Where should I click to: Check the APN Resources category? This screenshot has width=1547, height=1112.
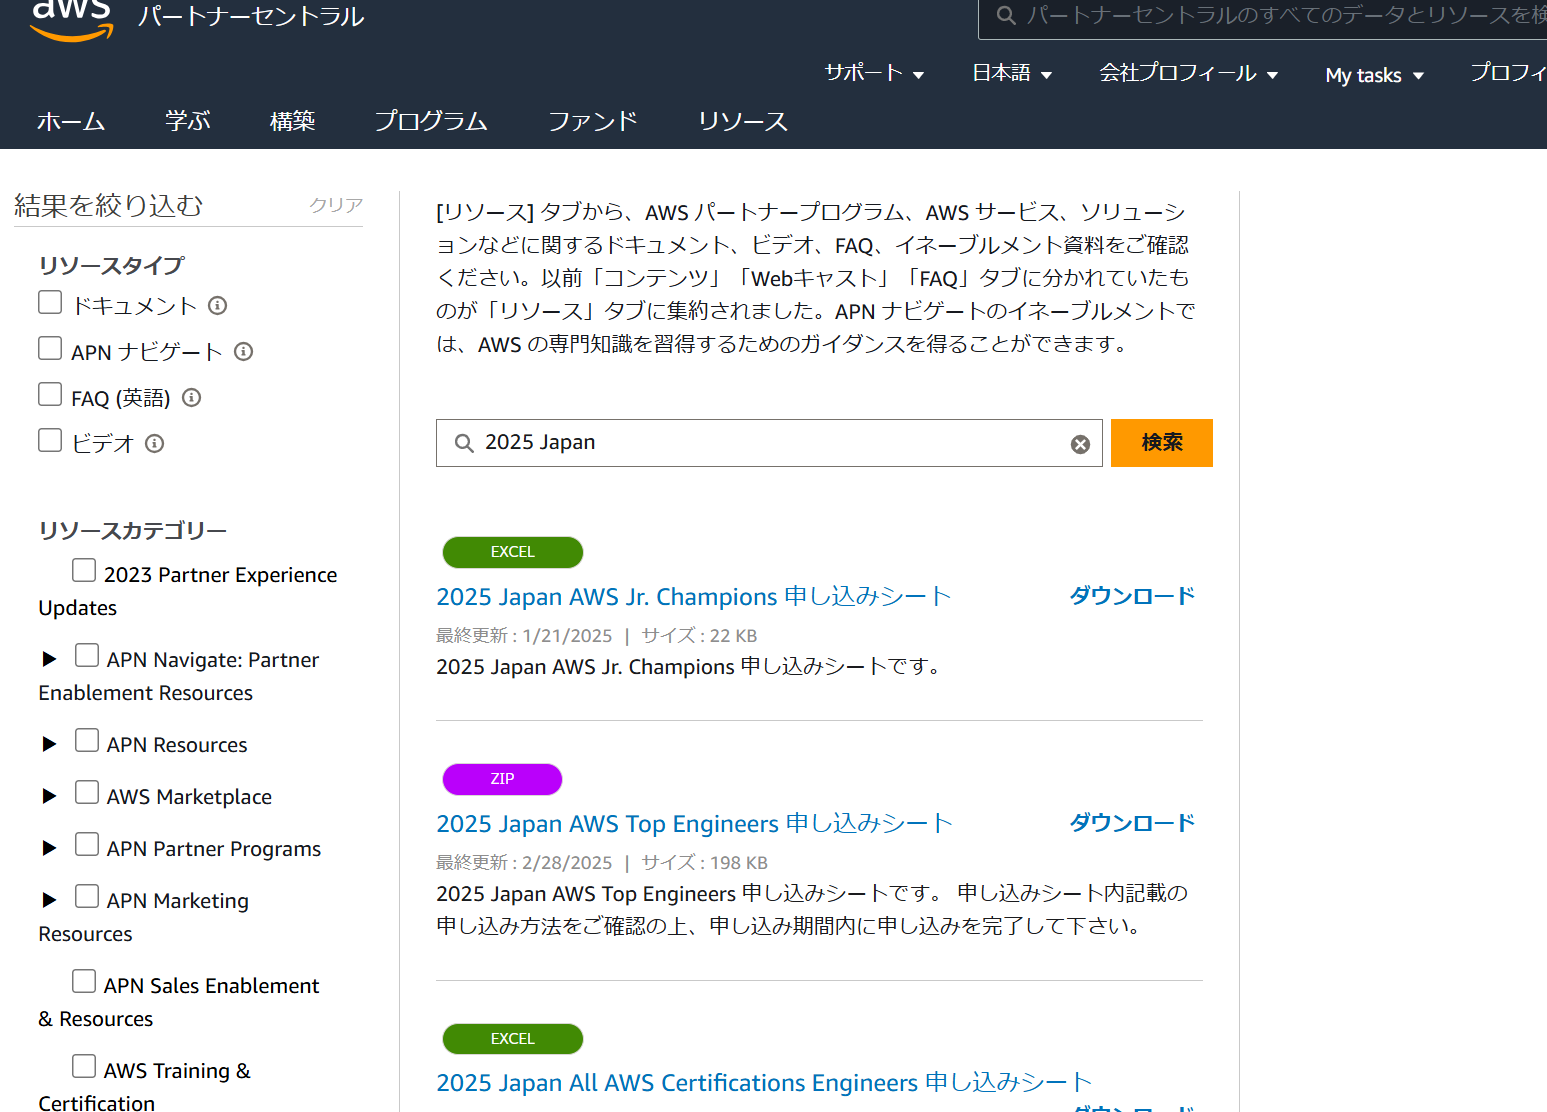click(x=87, y=740)
